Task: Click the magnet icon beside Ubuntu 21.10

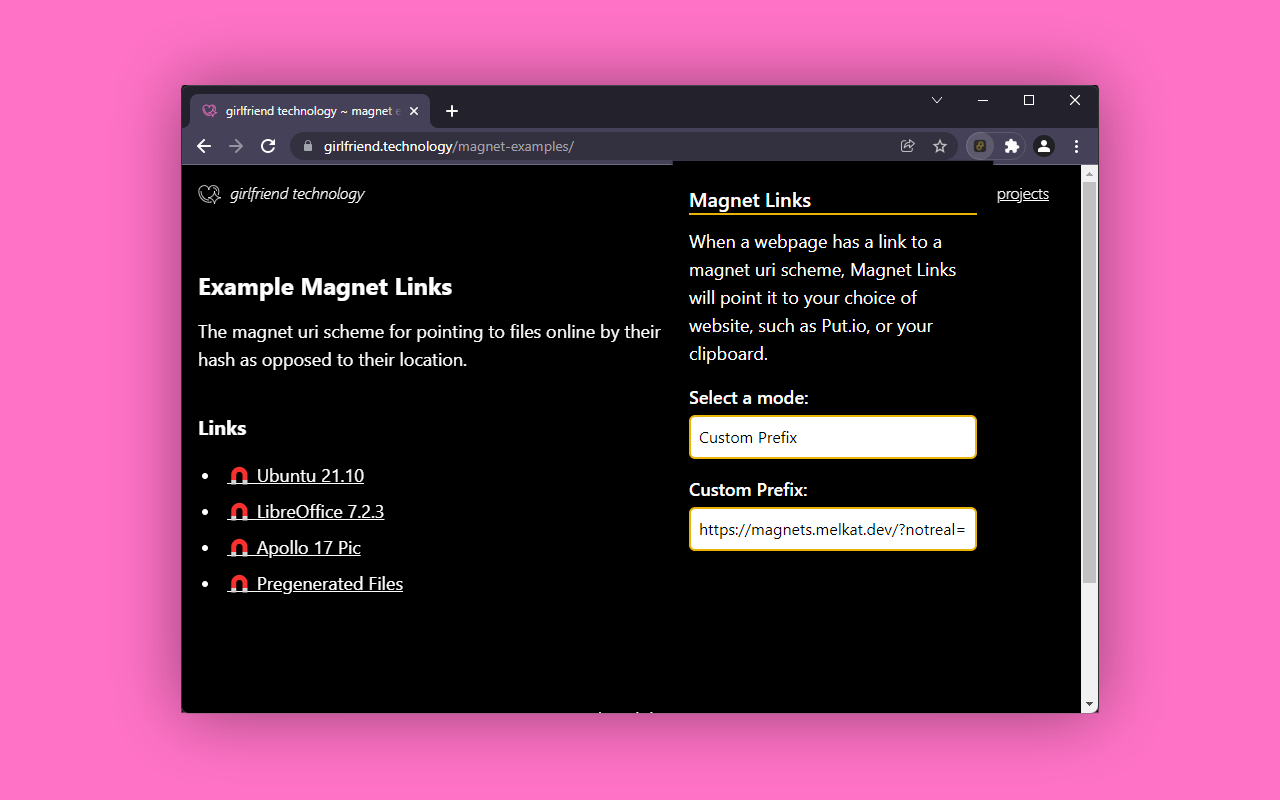Action: [x=239, y=476]
